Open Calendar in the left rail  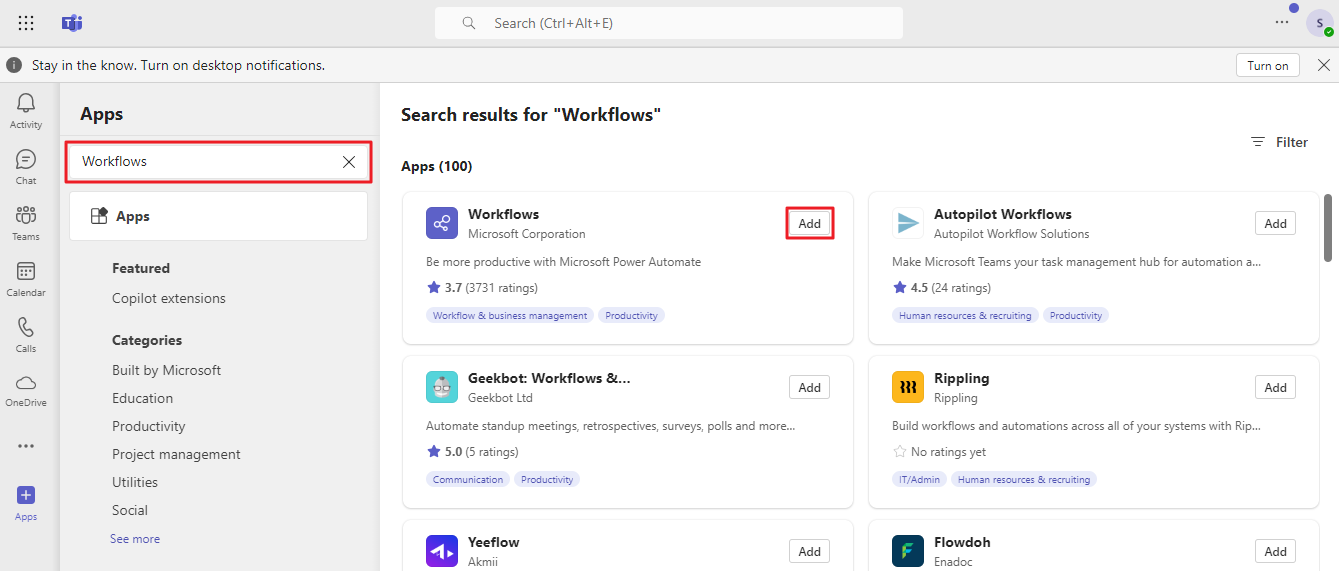(x=26, y=279)
